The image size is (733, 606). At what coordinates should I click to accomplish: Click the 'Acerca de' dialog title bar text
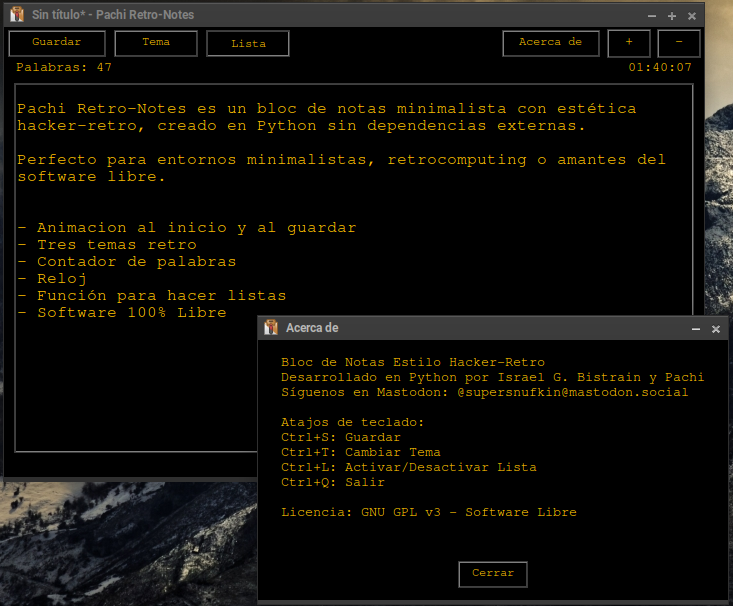pos(312,328)
